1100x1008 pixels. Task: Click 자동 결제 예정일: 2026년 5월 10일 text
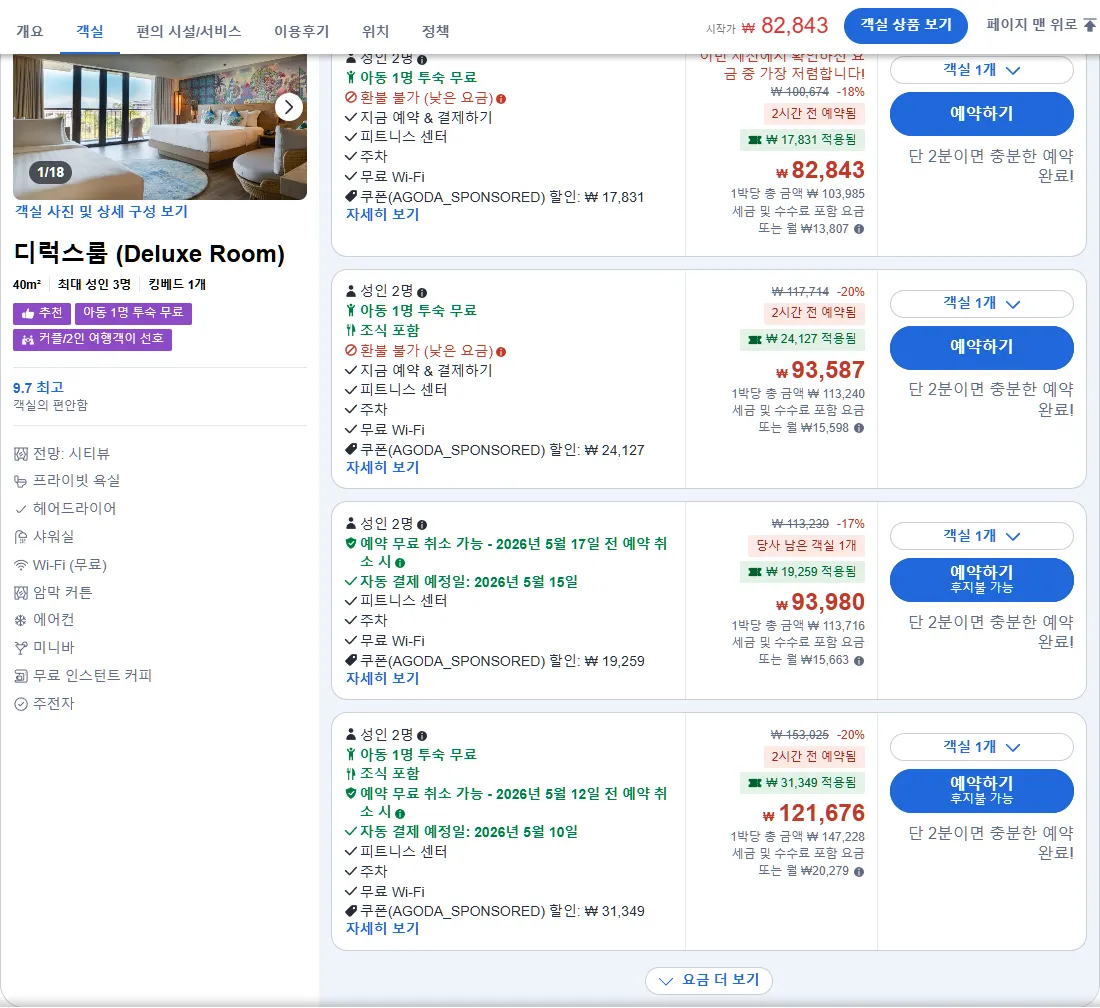469,832
